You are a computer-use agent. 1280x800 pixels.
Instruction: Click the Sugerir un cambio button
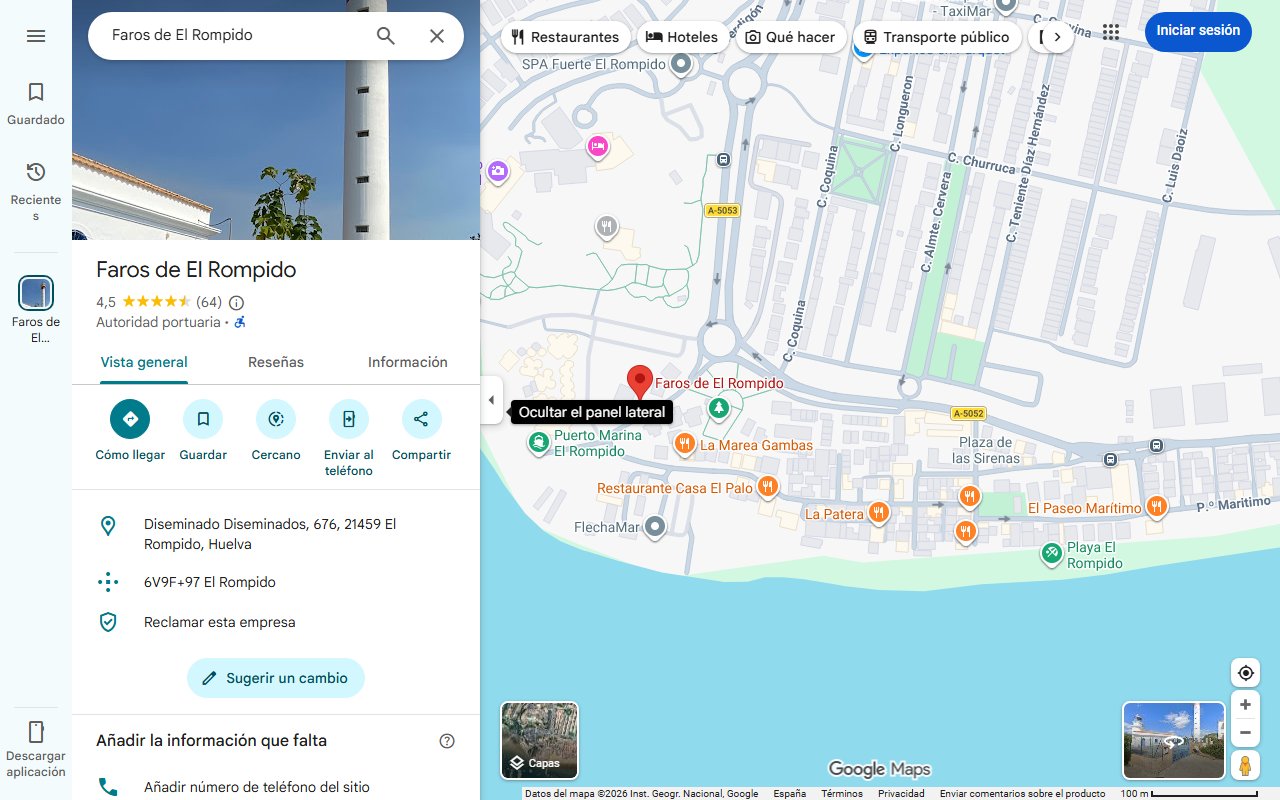click(x=275, y=678)
